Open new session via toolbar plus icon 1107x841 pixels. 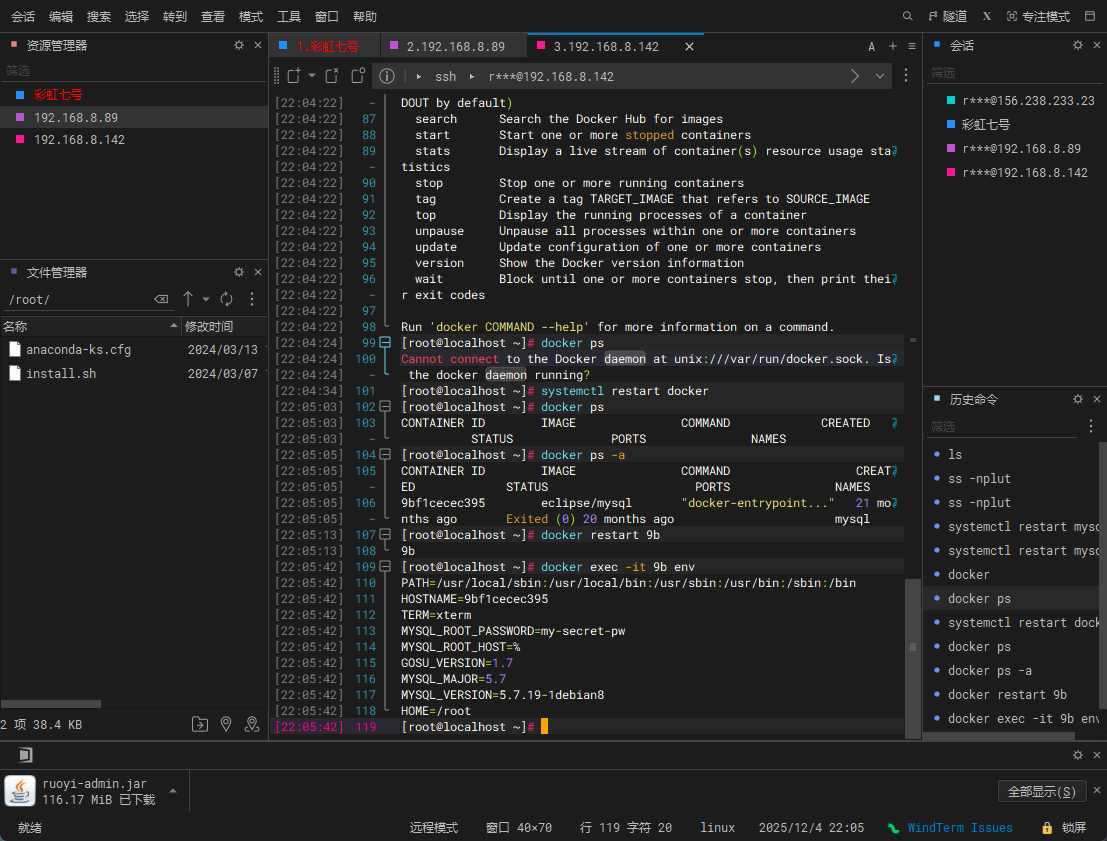pyautogui.click(x=293, y=76)
